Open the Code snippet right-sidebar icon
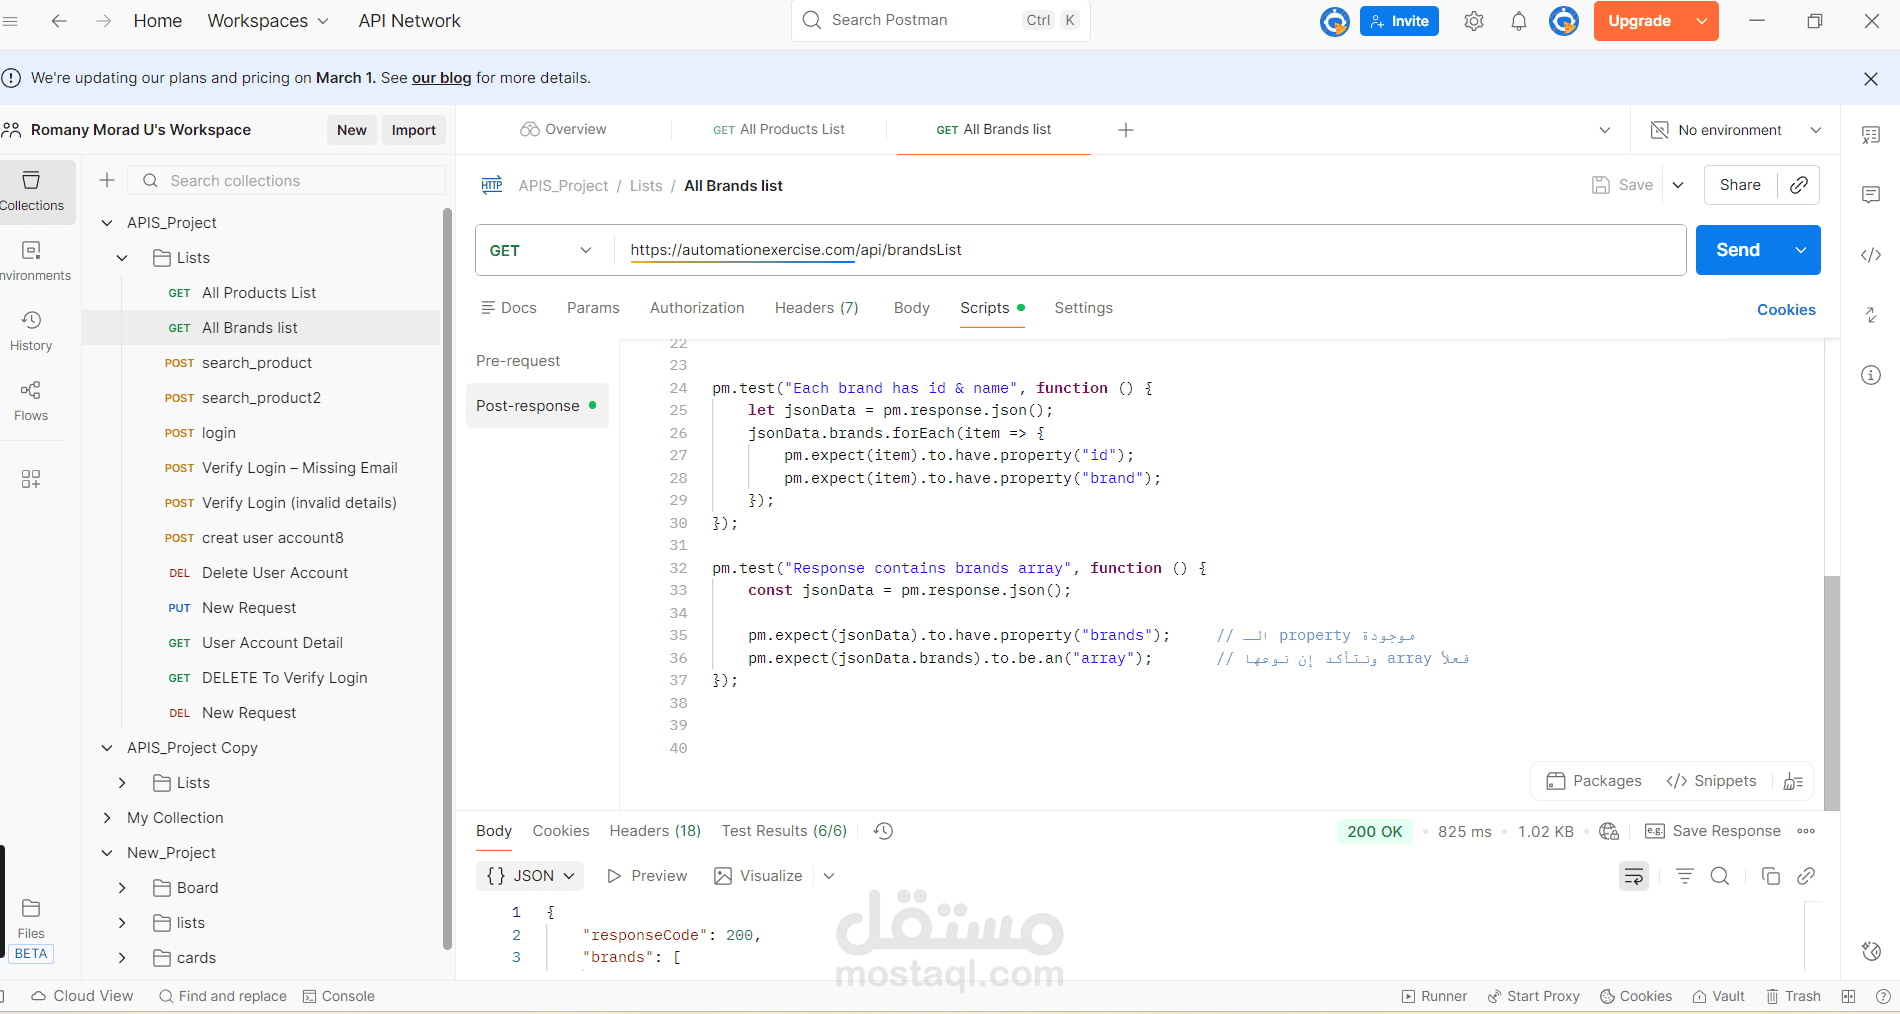Screen dimensions: 1900x1014 click(x=1871, y=254)
